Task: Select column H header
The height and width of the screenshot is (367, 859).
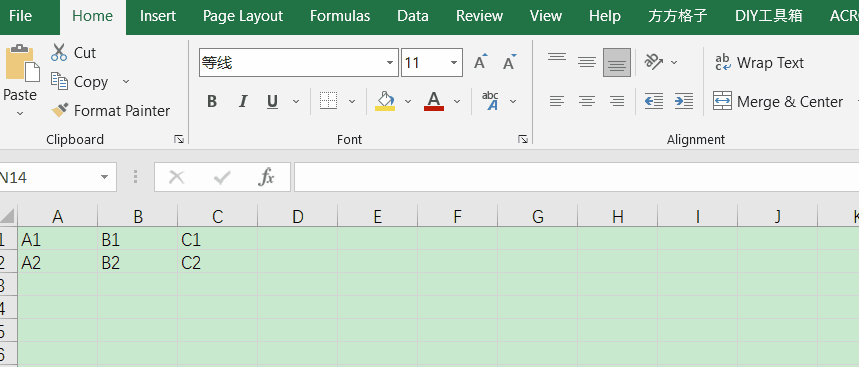Action: (617, 217)
